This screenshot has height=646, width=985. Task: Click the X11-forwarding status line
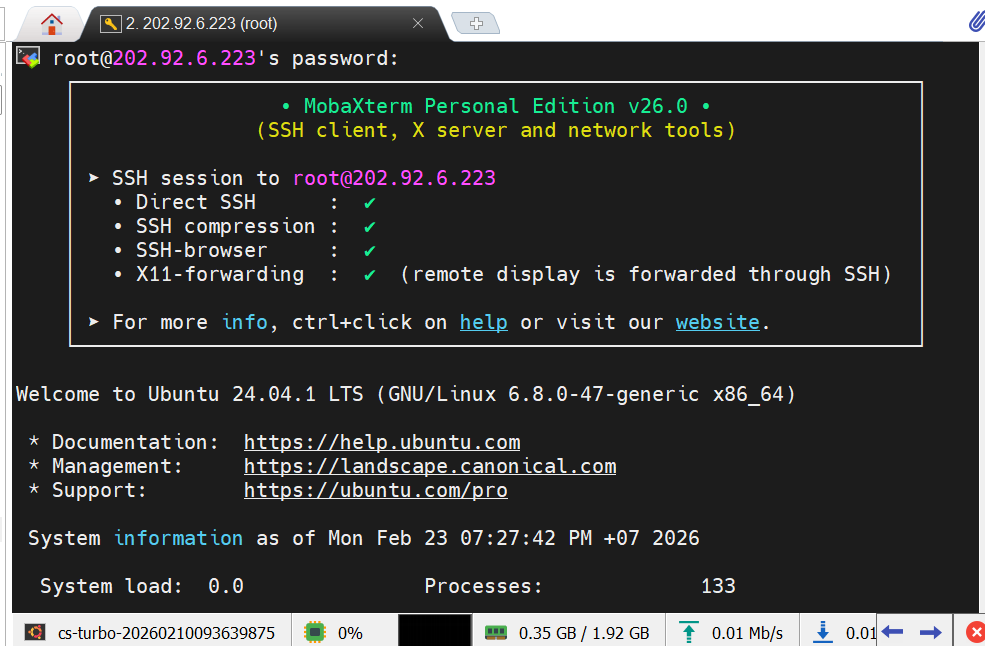[503, 274]
